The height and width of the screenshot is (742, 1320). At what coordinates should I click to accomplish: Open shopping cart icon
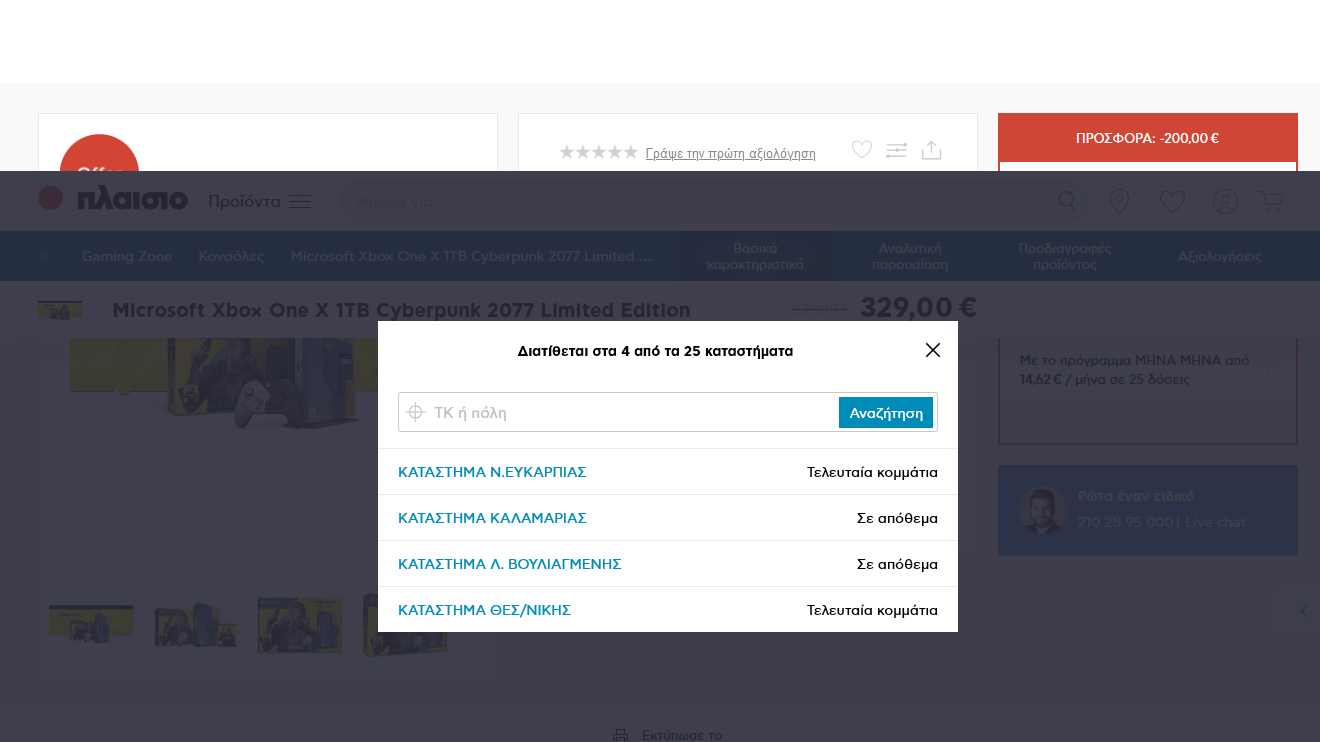(x=1272, y=202)
